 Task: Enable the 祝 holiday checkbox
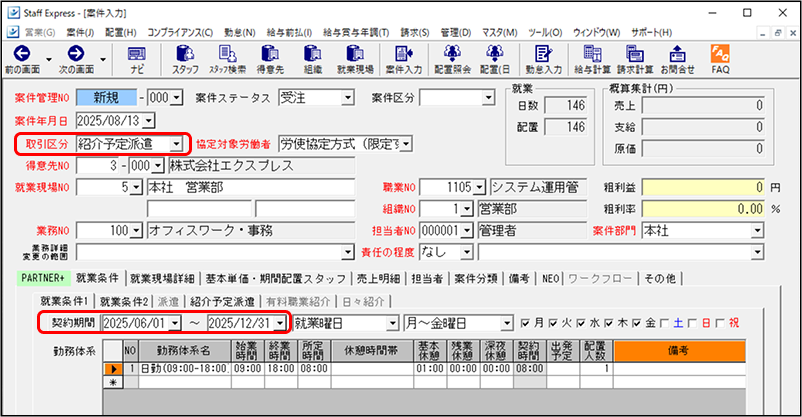720,323
